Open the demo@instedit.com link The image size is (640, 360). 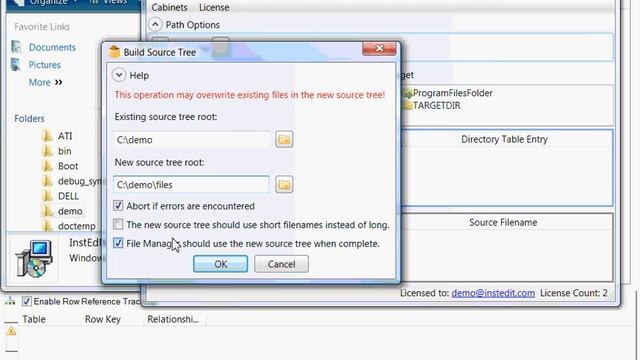tap(493, 293)
